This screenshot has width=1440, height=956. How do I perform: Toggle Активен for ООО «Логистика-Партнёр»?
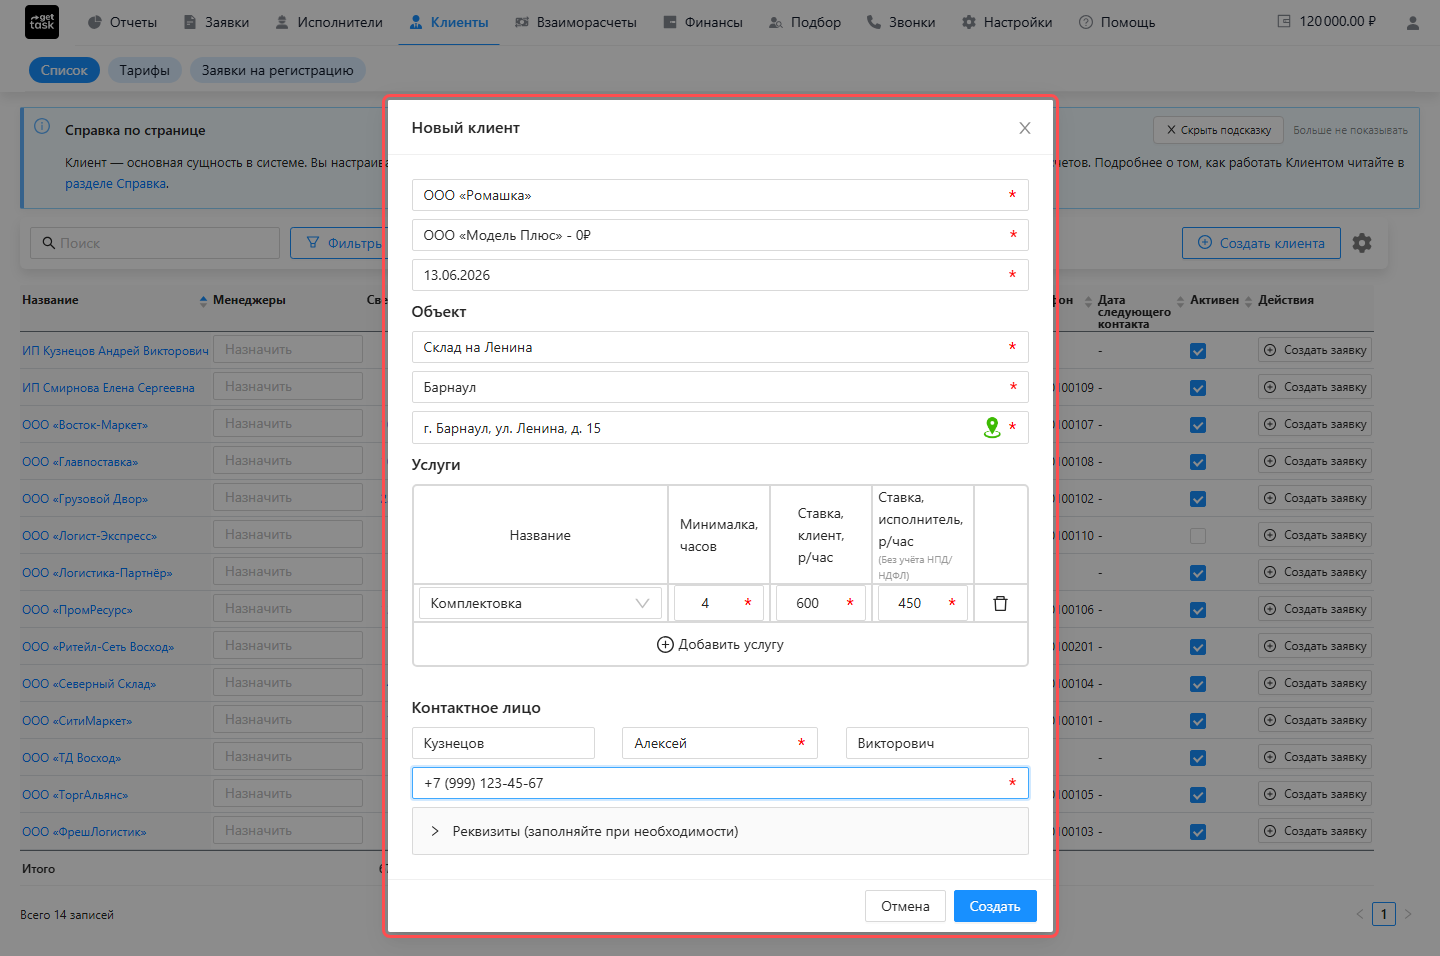1198,573
